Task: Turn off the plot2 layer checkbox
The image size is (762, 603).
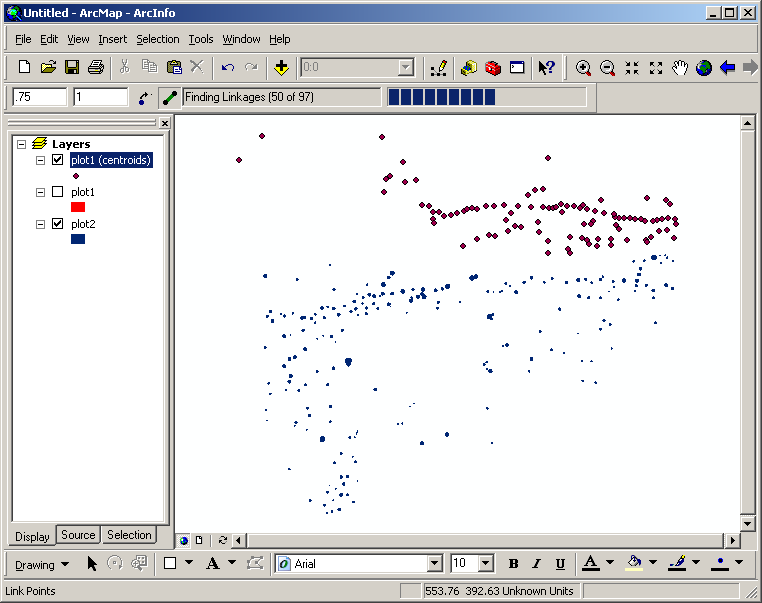Action: pos(57,224)
